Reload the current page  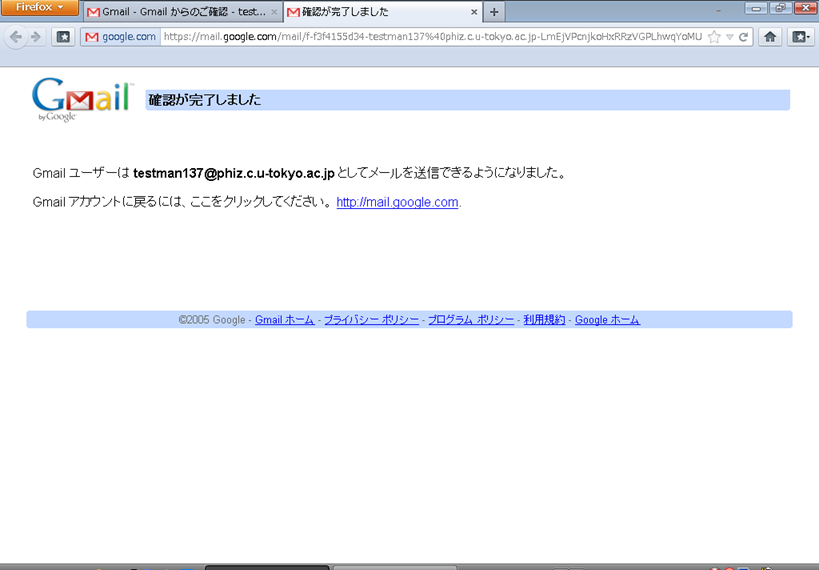(743, 37)
